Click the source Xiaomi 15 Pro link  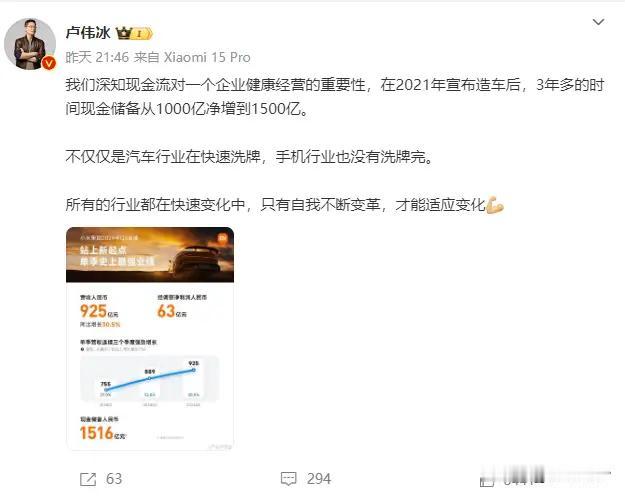point(207,57)
